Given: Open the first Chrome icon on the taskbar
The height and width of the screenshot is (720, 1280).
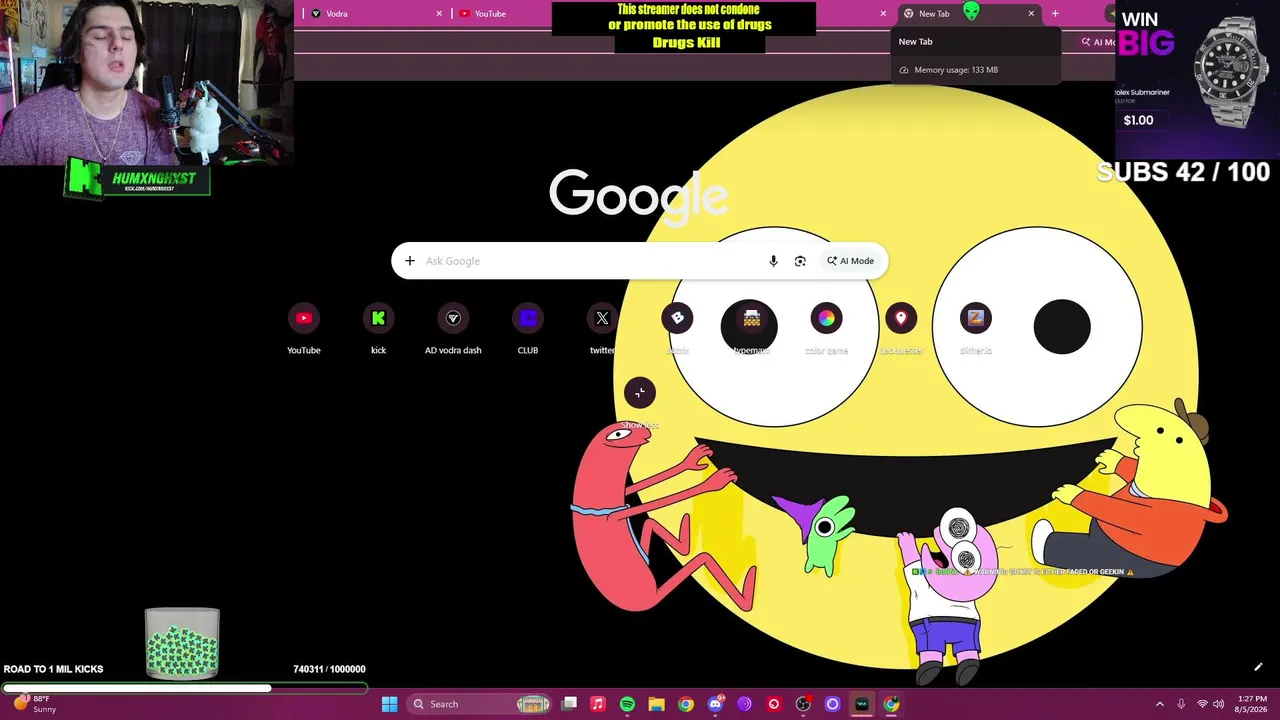Looking at the screenshot, I should point(685,704).
